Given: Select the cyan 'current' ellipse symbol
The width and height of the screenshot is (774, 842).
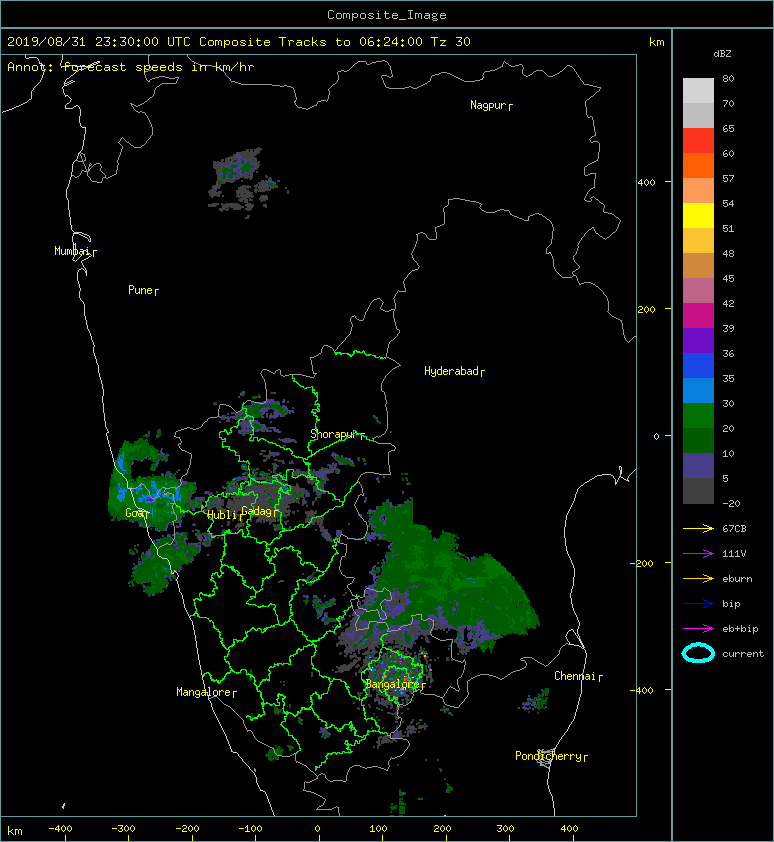Looking at the screenshot, I should point(698,654).
